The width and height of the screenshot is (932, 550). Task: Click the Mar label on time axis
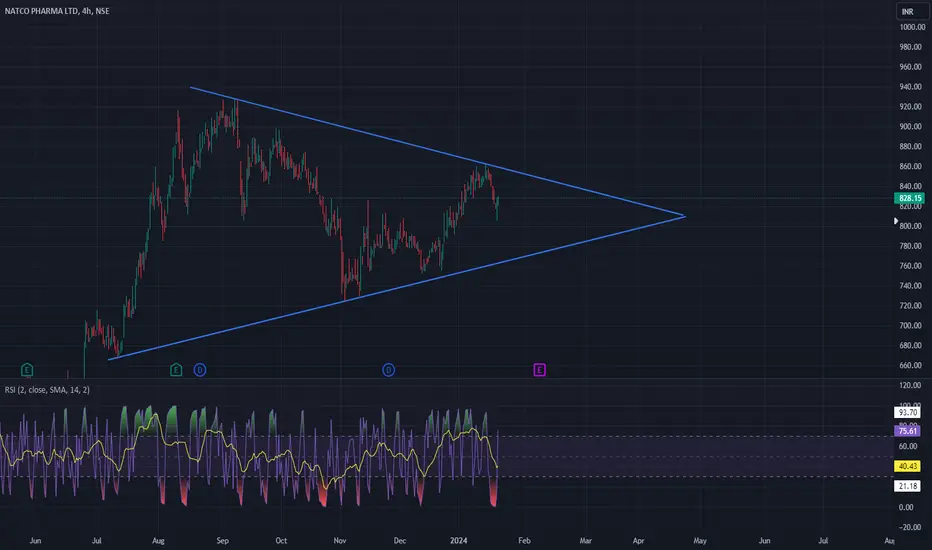click(585, 540)
